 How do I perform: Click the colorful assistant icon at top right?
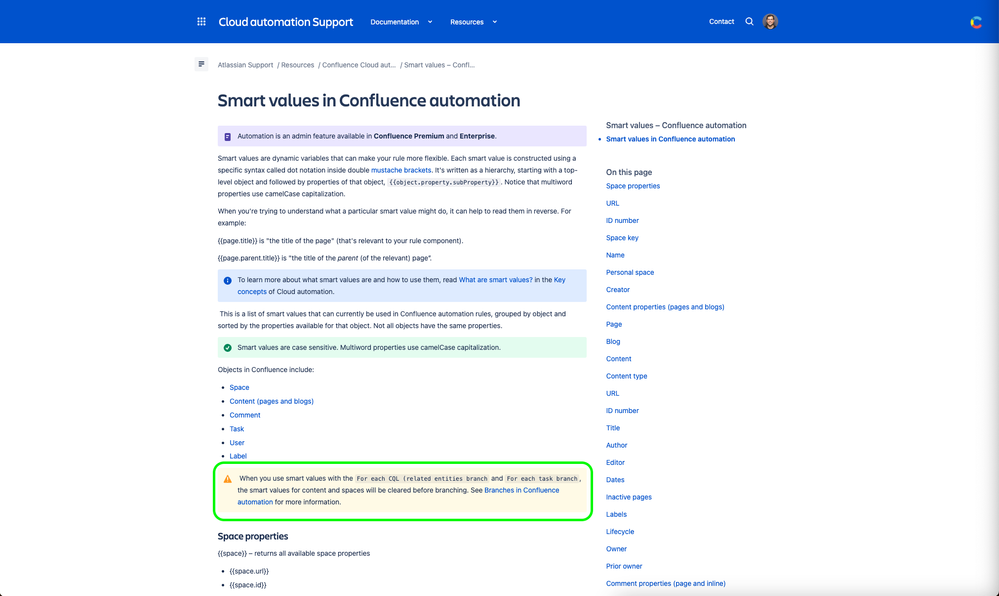click(975, 22)
